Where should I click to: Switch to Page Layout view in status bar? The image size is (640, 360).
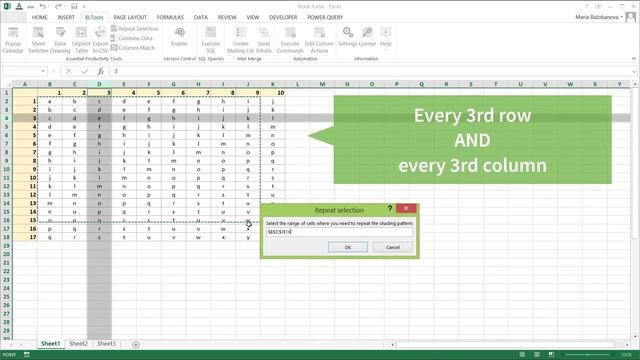pos(537,355)
